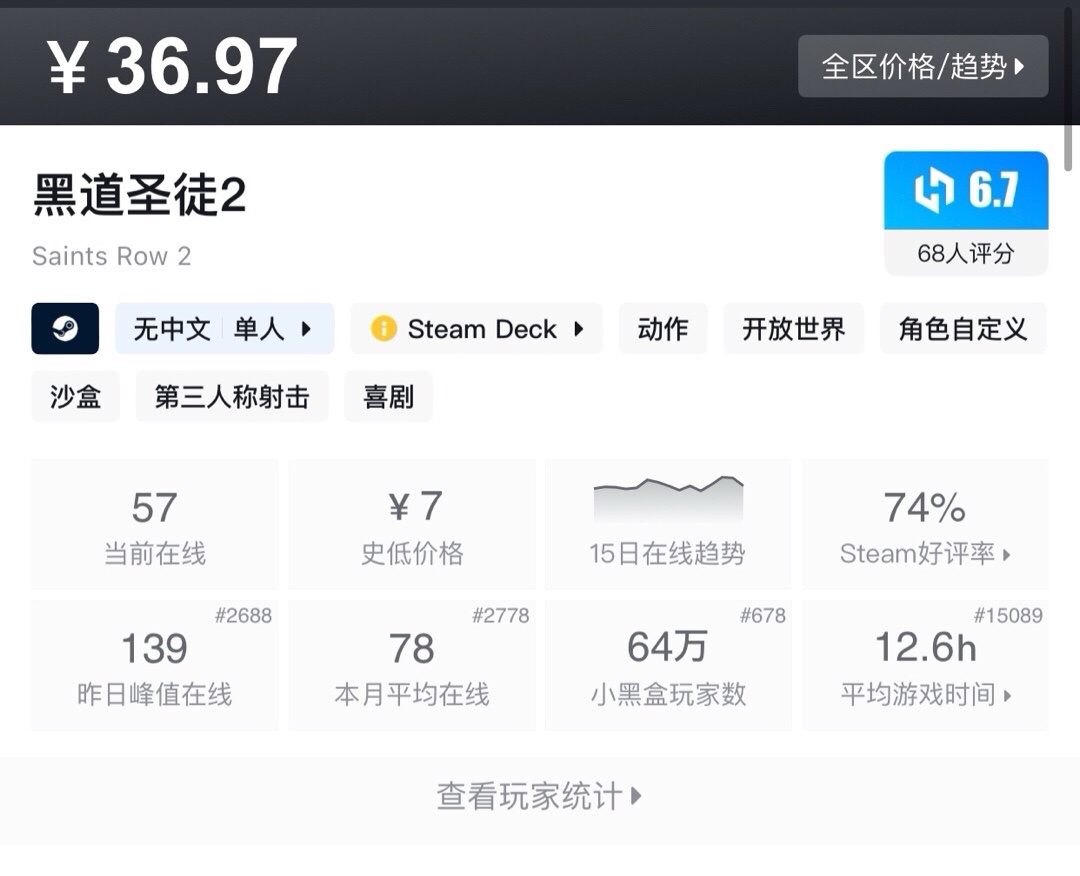Open the 74% Steam好评率 details
This screenshot has height=876, width=1080.
(x=925, y=524)
